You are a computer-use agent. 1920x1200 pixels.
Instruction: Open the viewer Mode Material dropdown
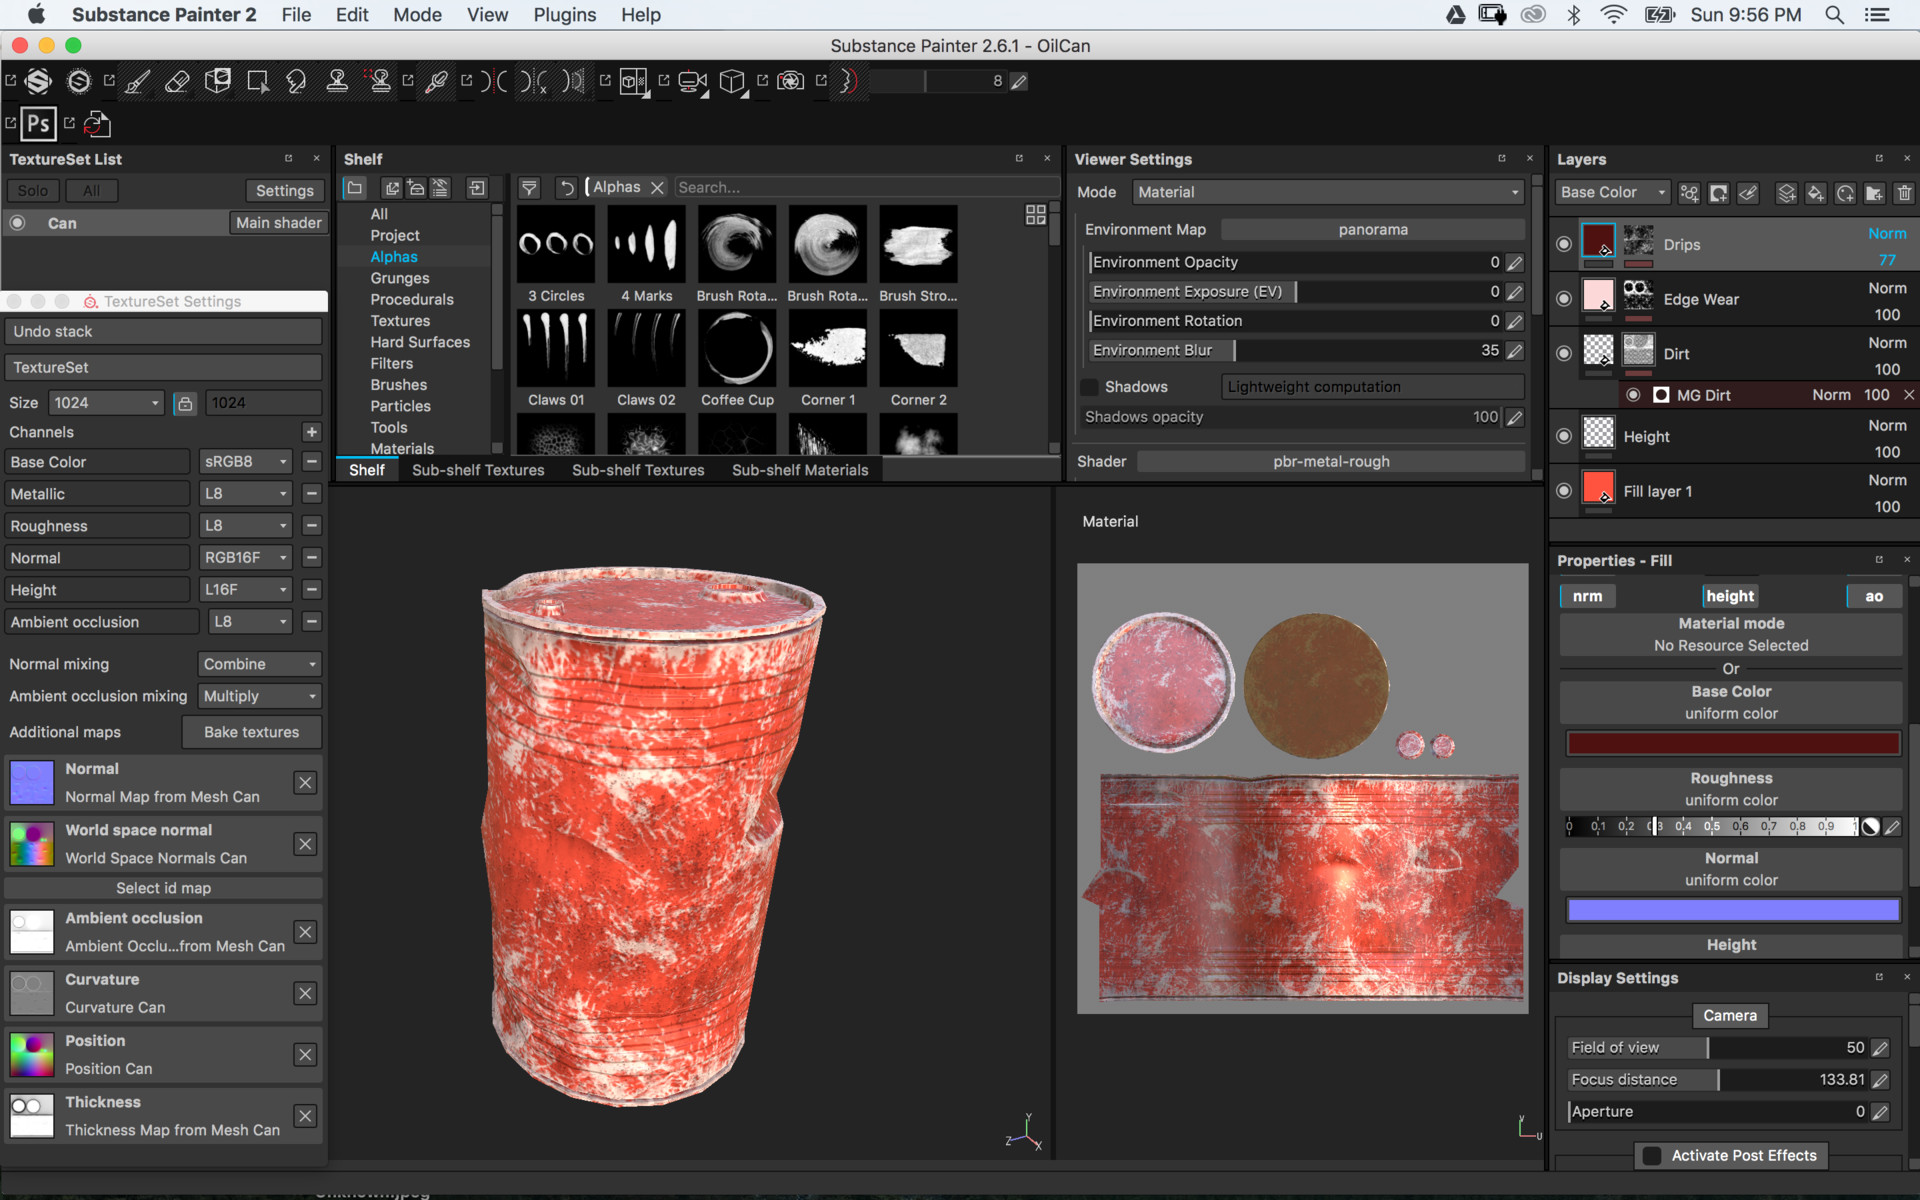1328,192
